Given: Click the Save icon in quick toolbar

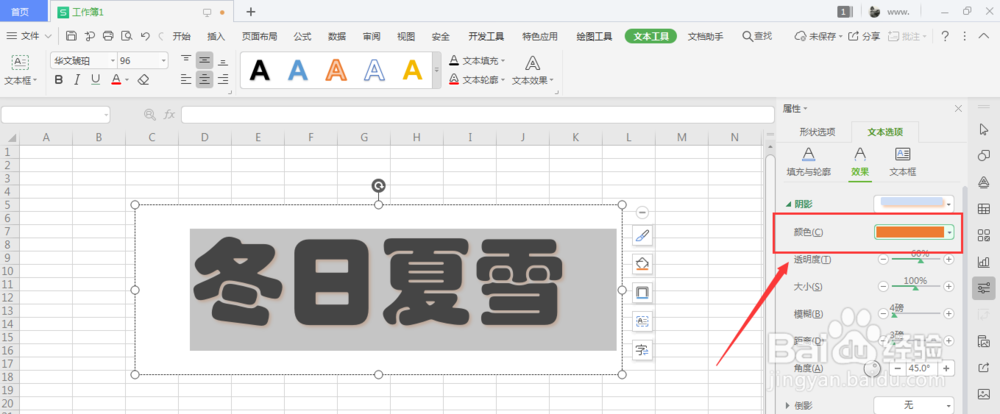Looking at the screenshot, I should click(71, 36).
